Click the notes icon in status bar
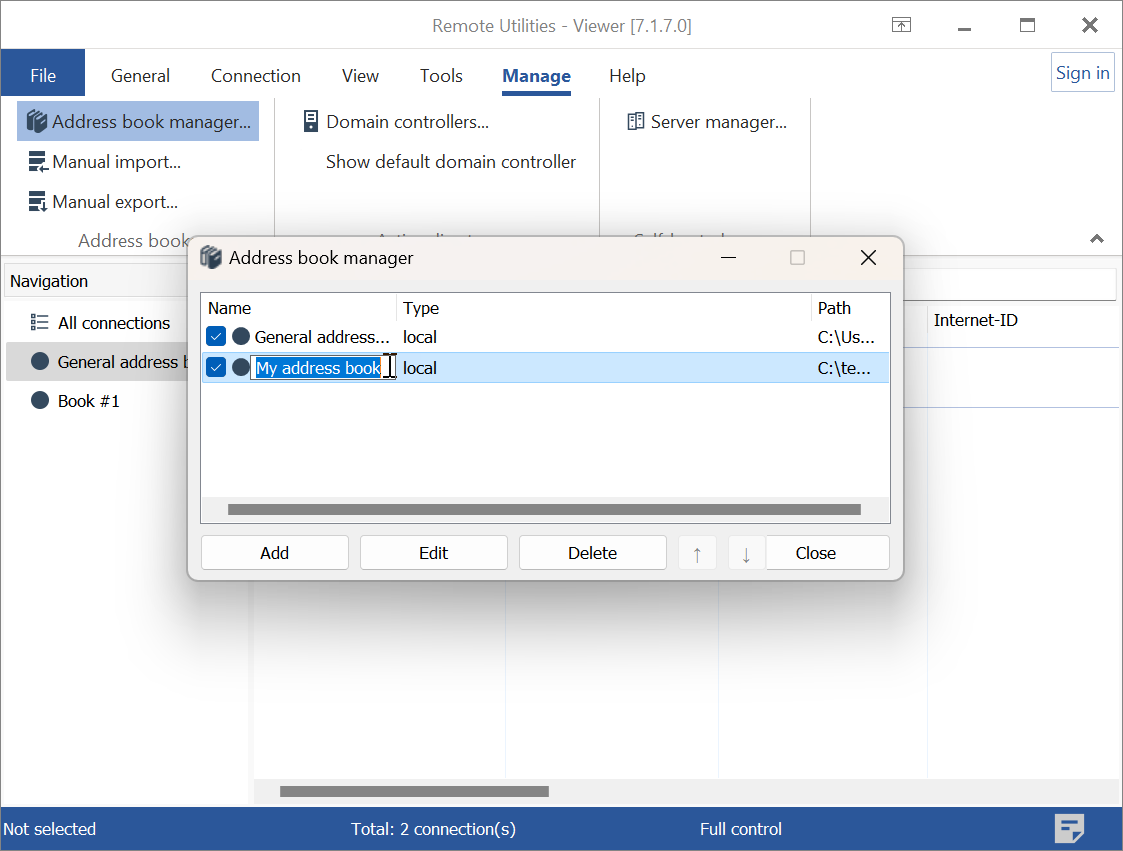Viewport: 1123px width, 851px height. pos(1070,828)
